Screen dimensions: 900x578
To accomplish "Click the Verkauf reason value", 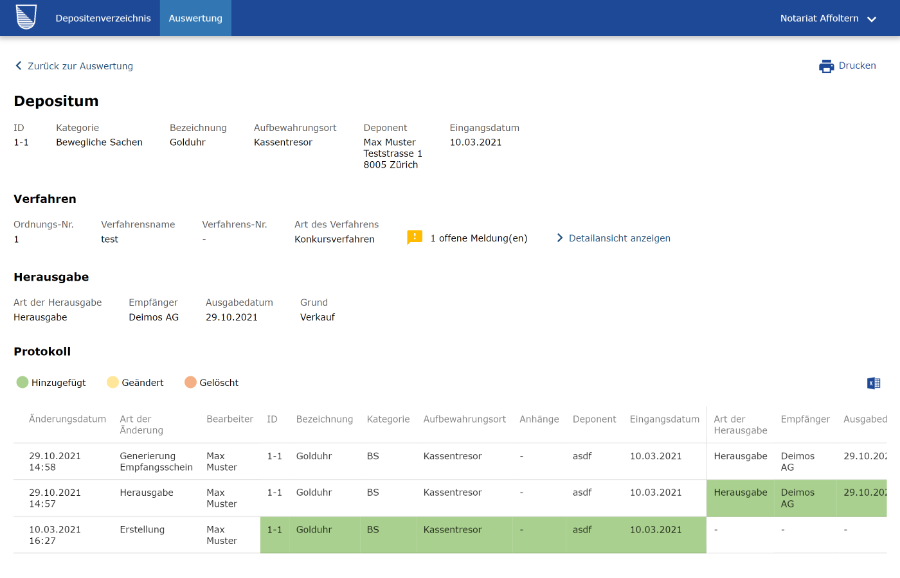I will [x=317, y=317].
